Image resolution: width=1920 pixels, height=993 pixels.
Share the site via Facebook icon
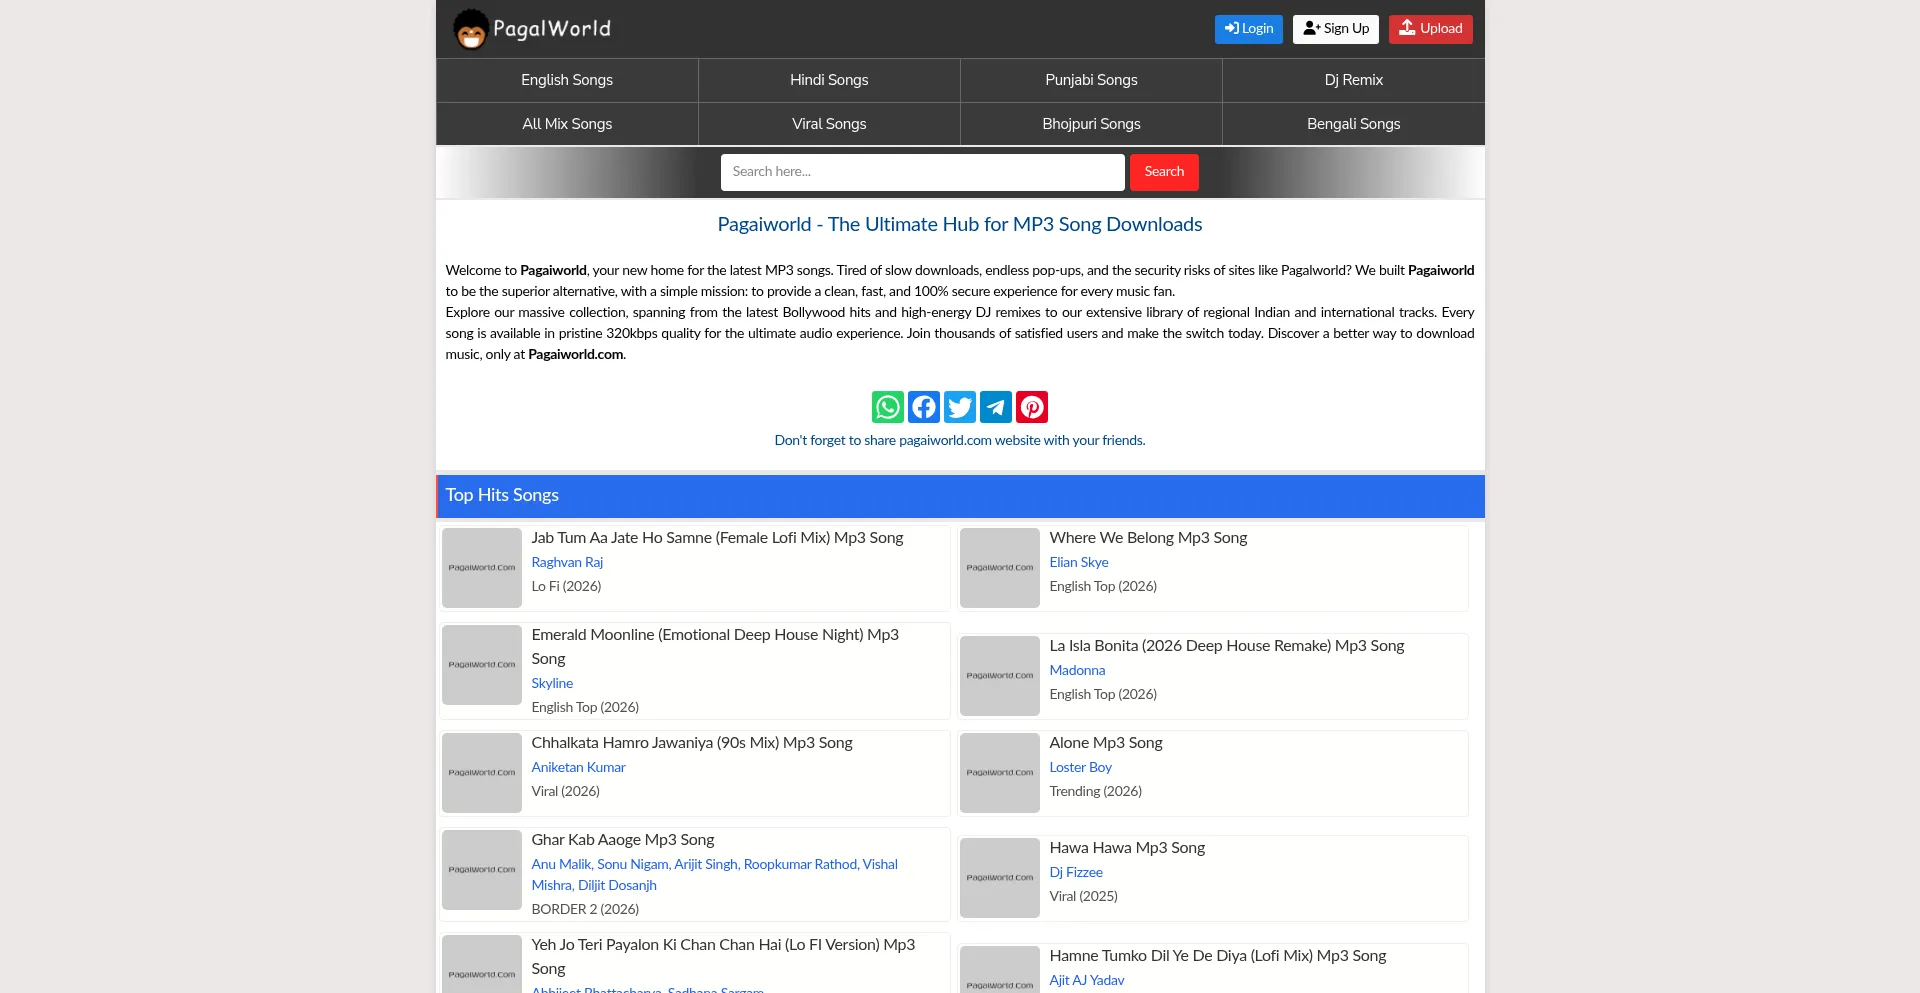coord(924,407)
